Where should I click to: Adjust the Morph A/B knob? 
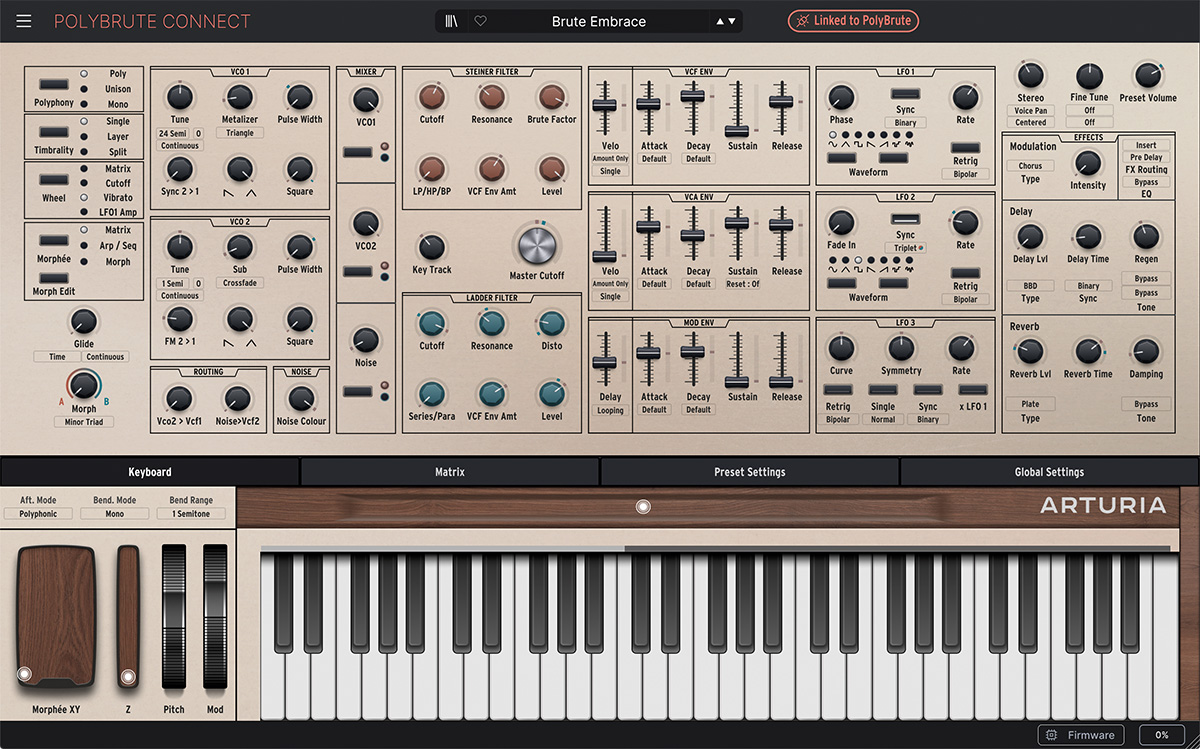pyautogui.click(x=84, y=386)
